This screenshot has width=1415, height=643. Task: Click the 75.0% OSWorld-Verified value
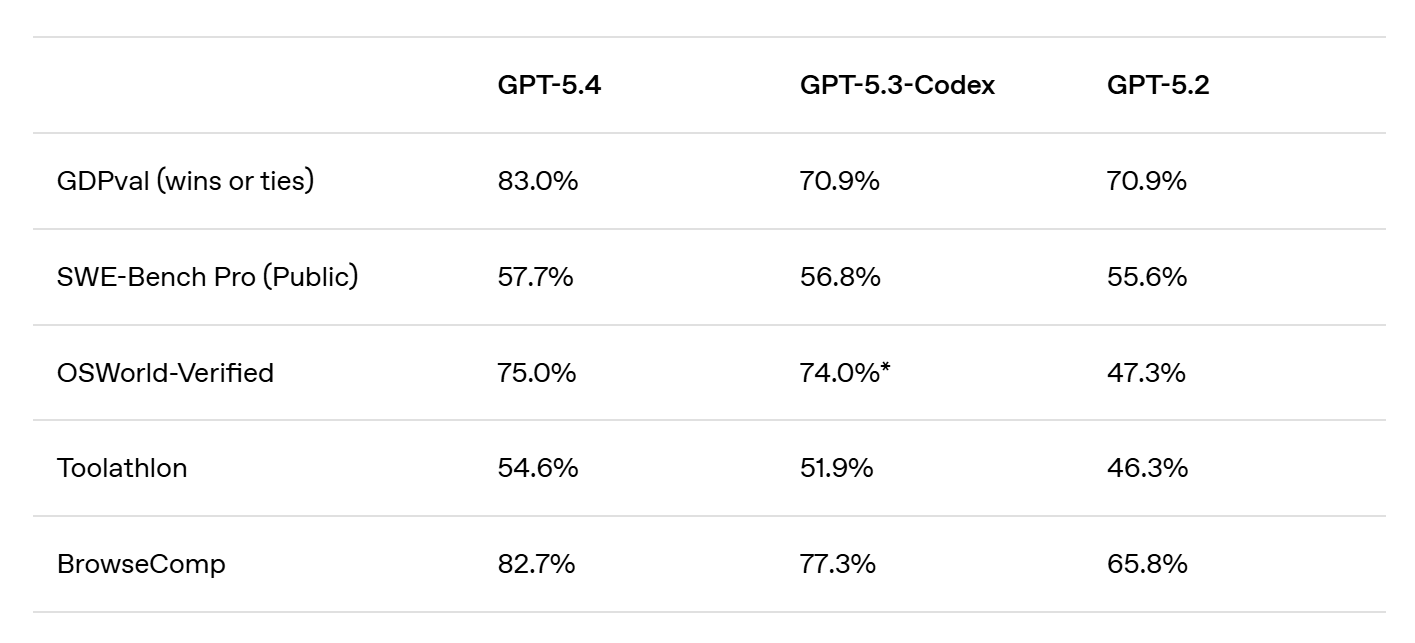(x=536, y=373)
